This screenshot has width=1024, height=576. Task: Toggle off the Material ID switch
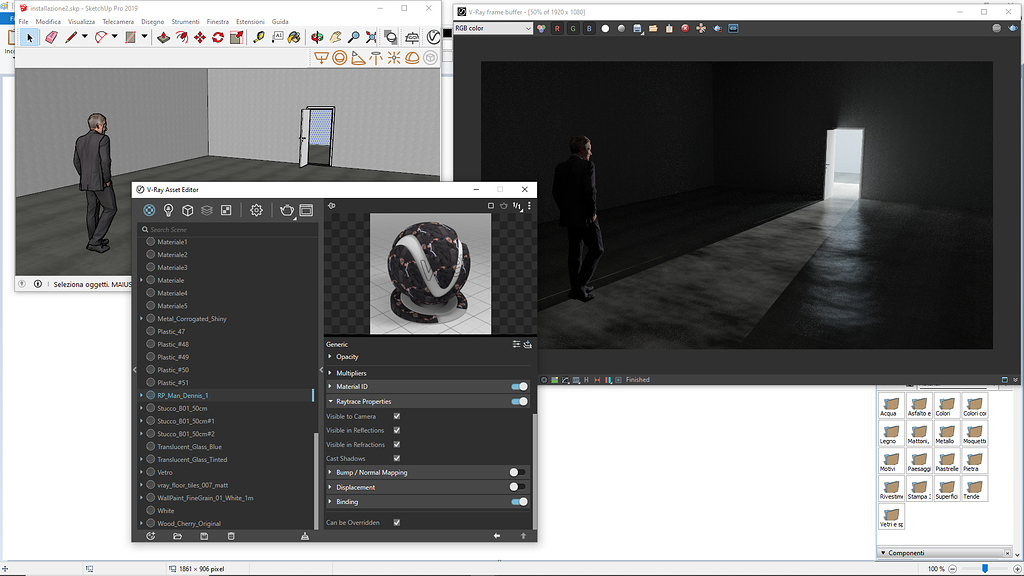[x=519, y=386]
